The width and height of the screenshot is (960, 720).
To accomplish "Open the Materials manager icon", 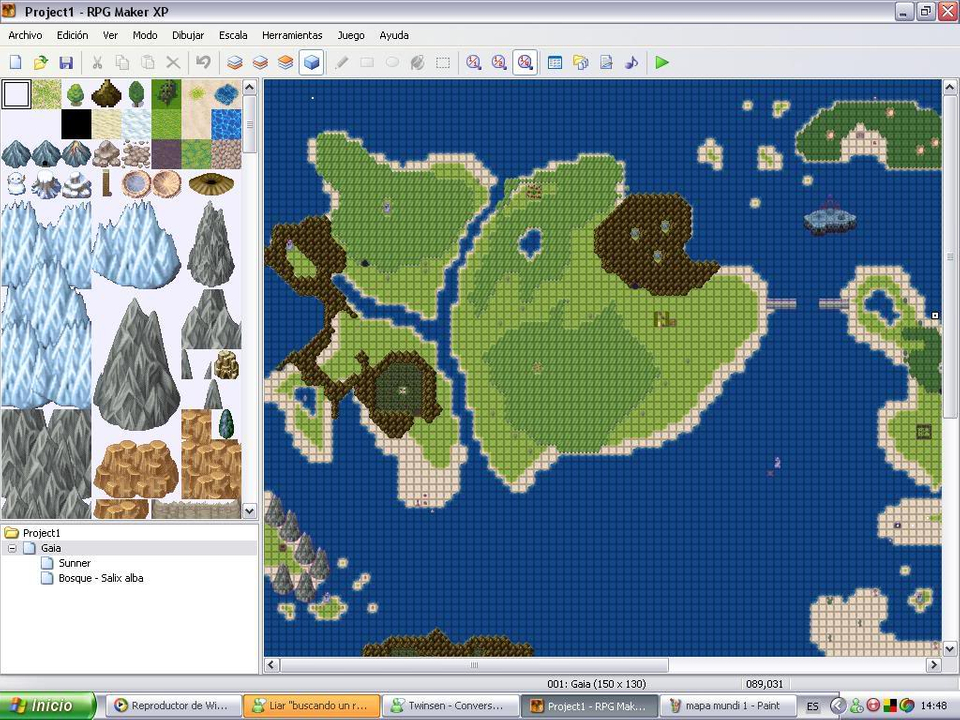I will [x=580, y=62].
